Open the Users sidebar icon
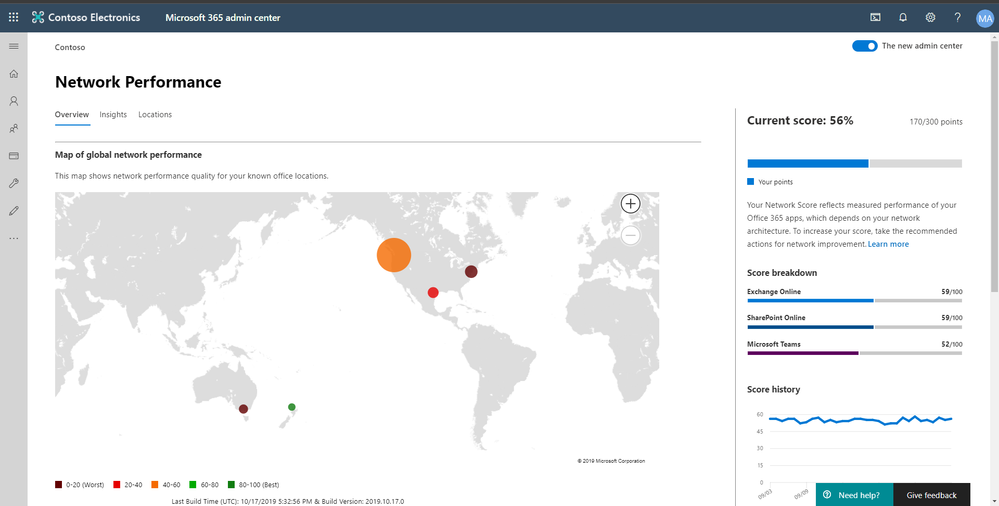Screen dimensions: 999x506 13,101
